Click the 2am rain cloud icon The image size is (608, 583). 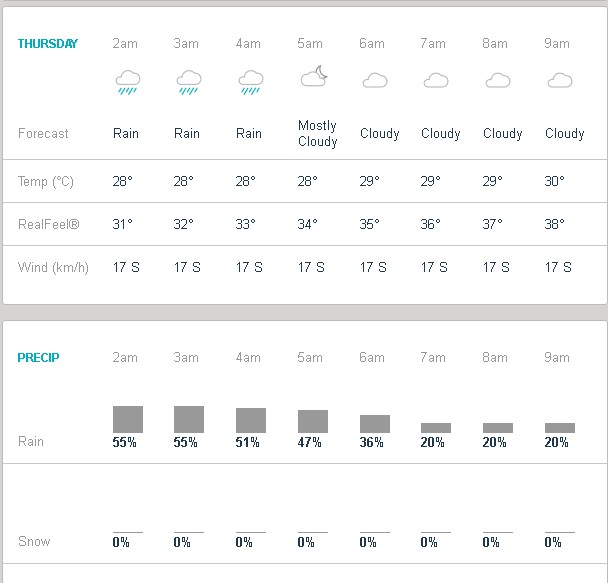[x=128, y=83]
